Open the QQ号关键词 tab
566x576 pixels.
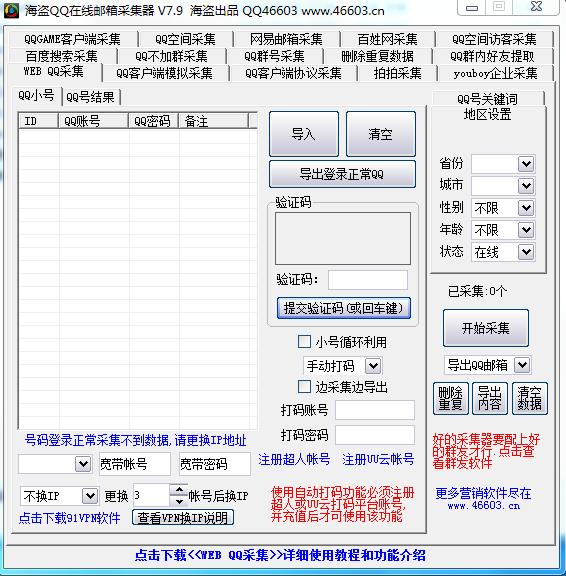coord(487,99)
